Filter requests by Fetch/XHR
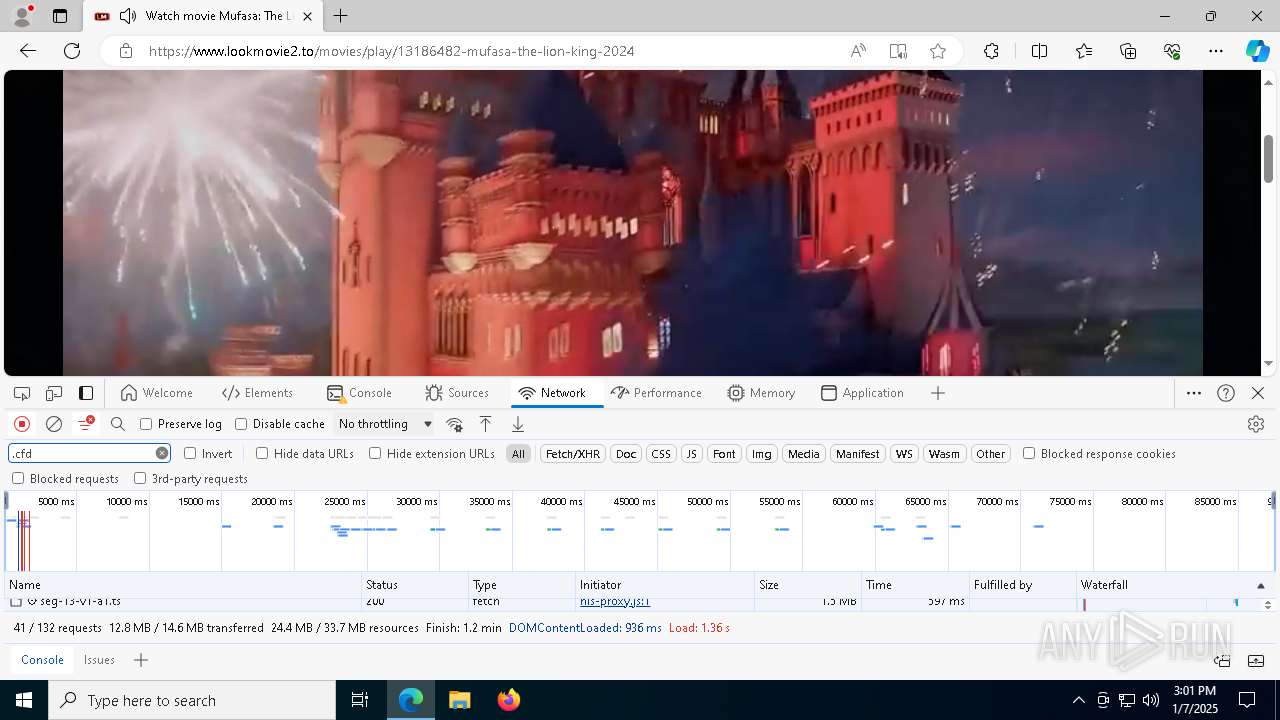 coord(573,454)
